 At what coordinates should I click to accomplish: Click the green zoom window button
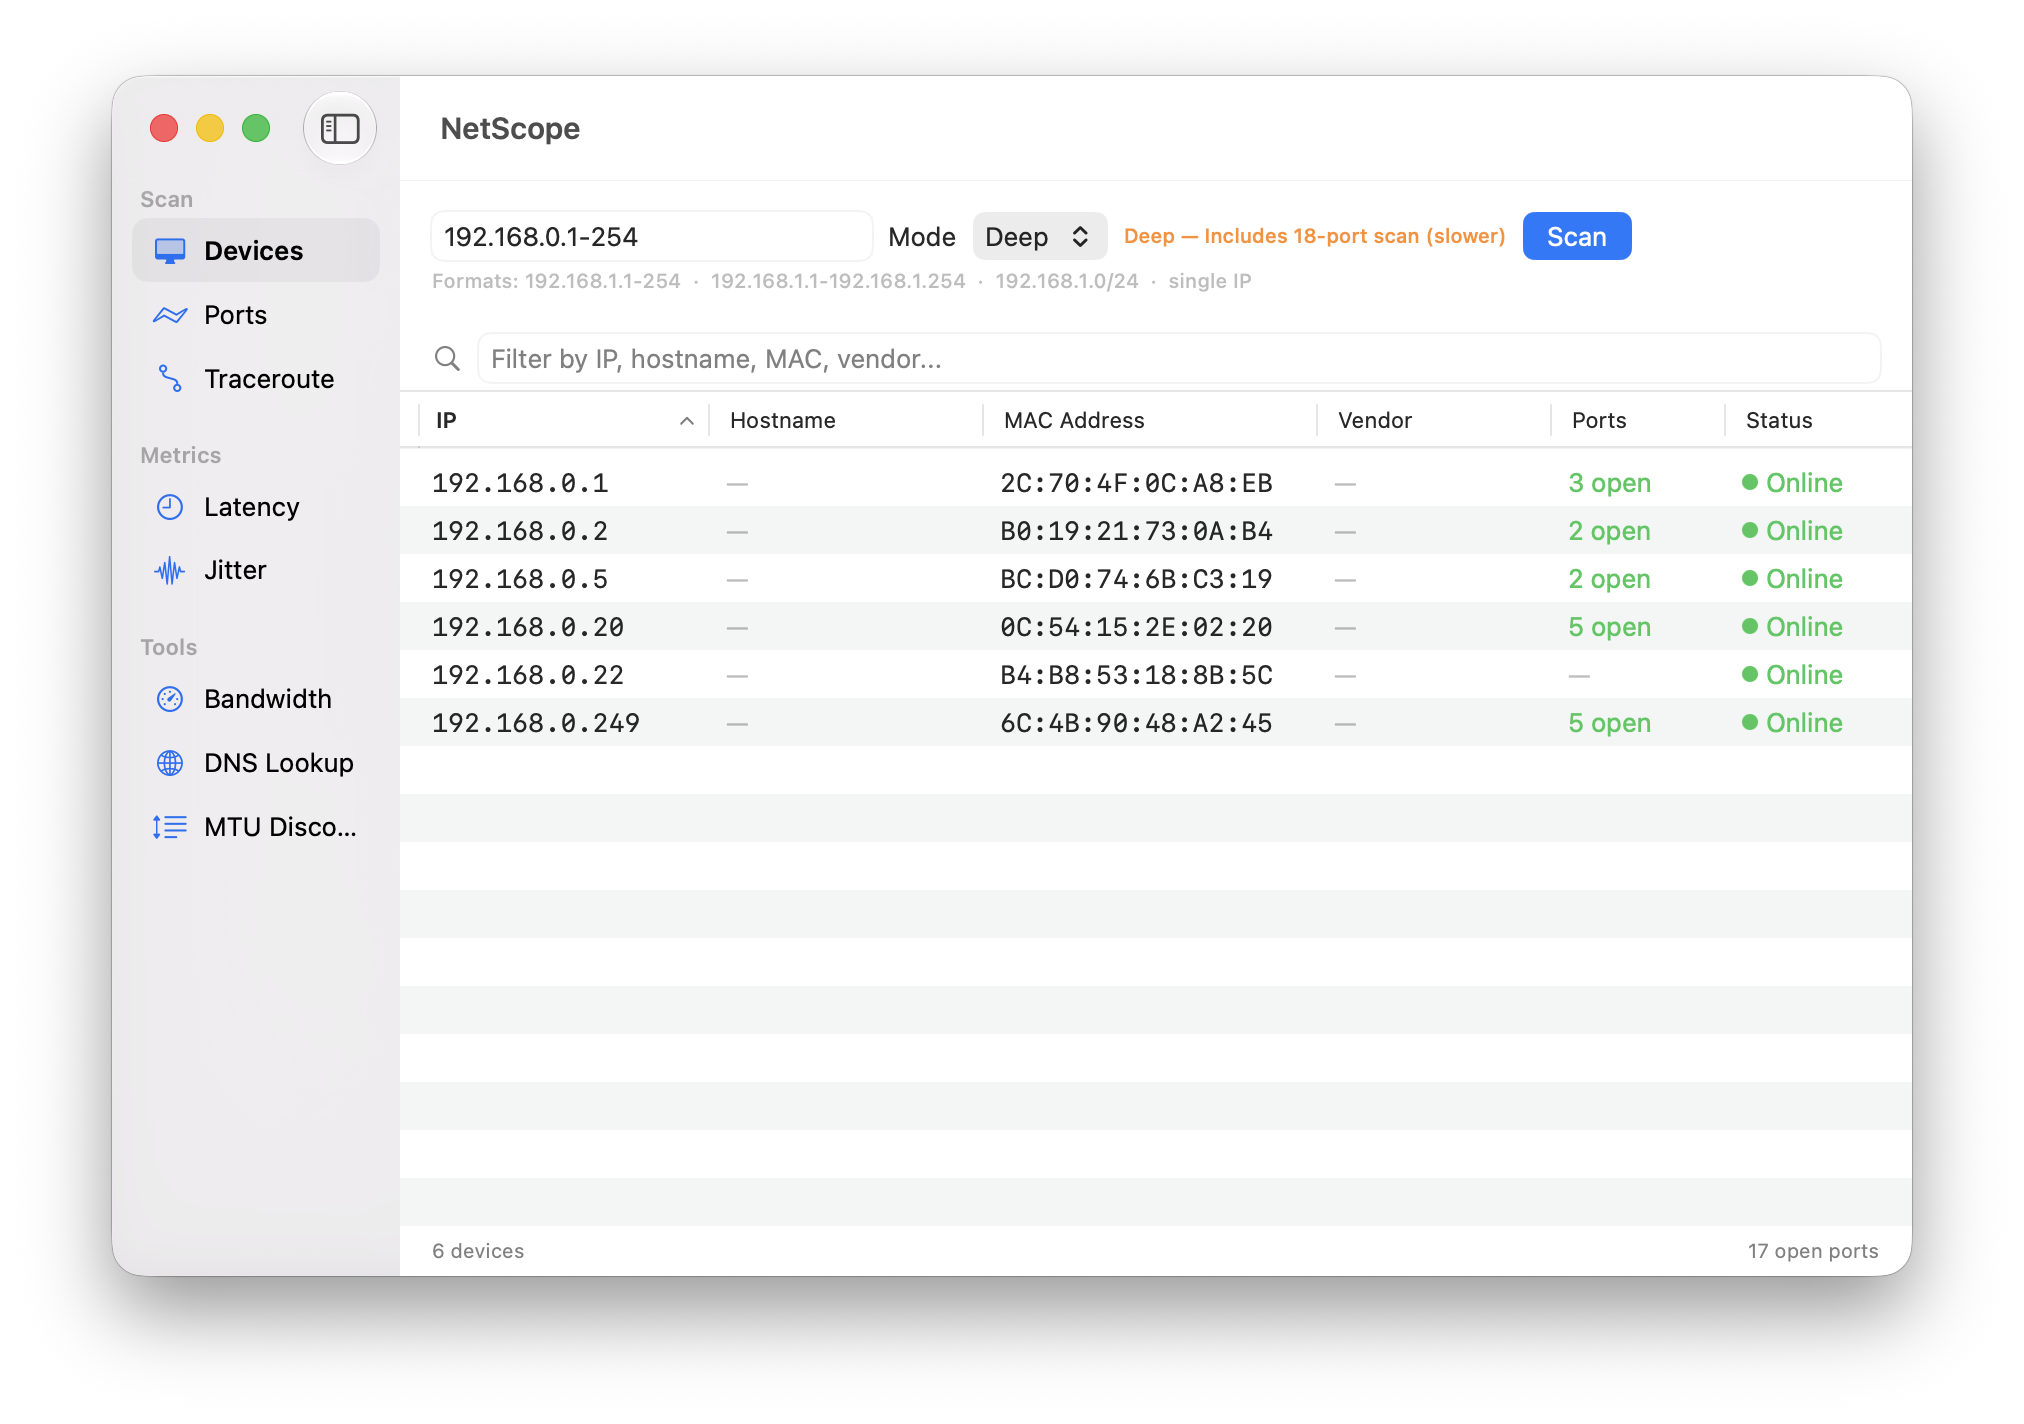tap(256, 128)
